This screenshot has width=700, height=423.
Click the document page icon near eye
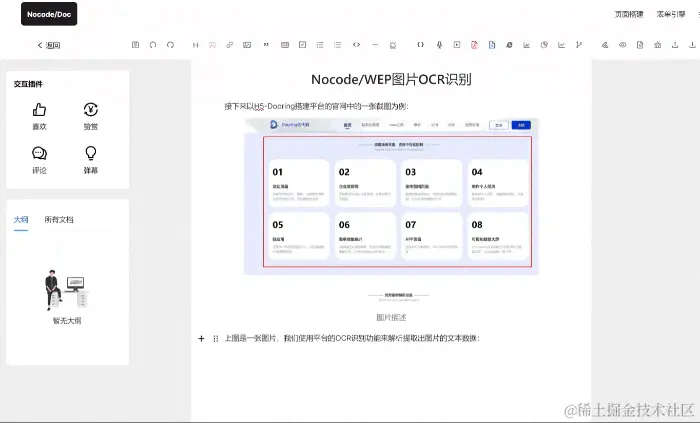coord(640,45)
